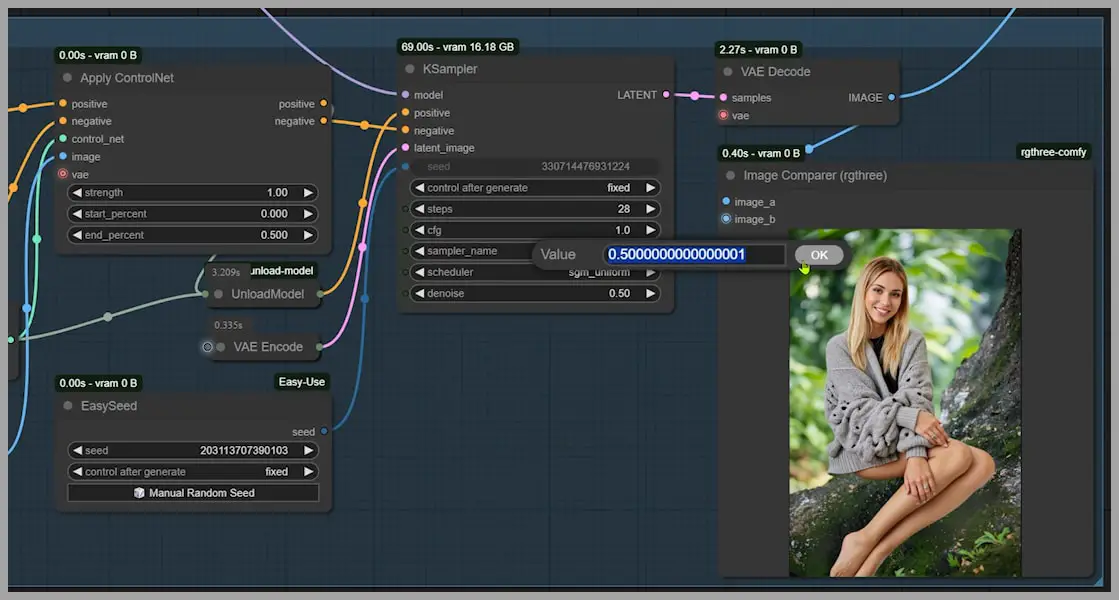Screen dimensions: 1119x600
Task: Click the reroute dot on the LATENT link
Action: click(694, 96)
